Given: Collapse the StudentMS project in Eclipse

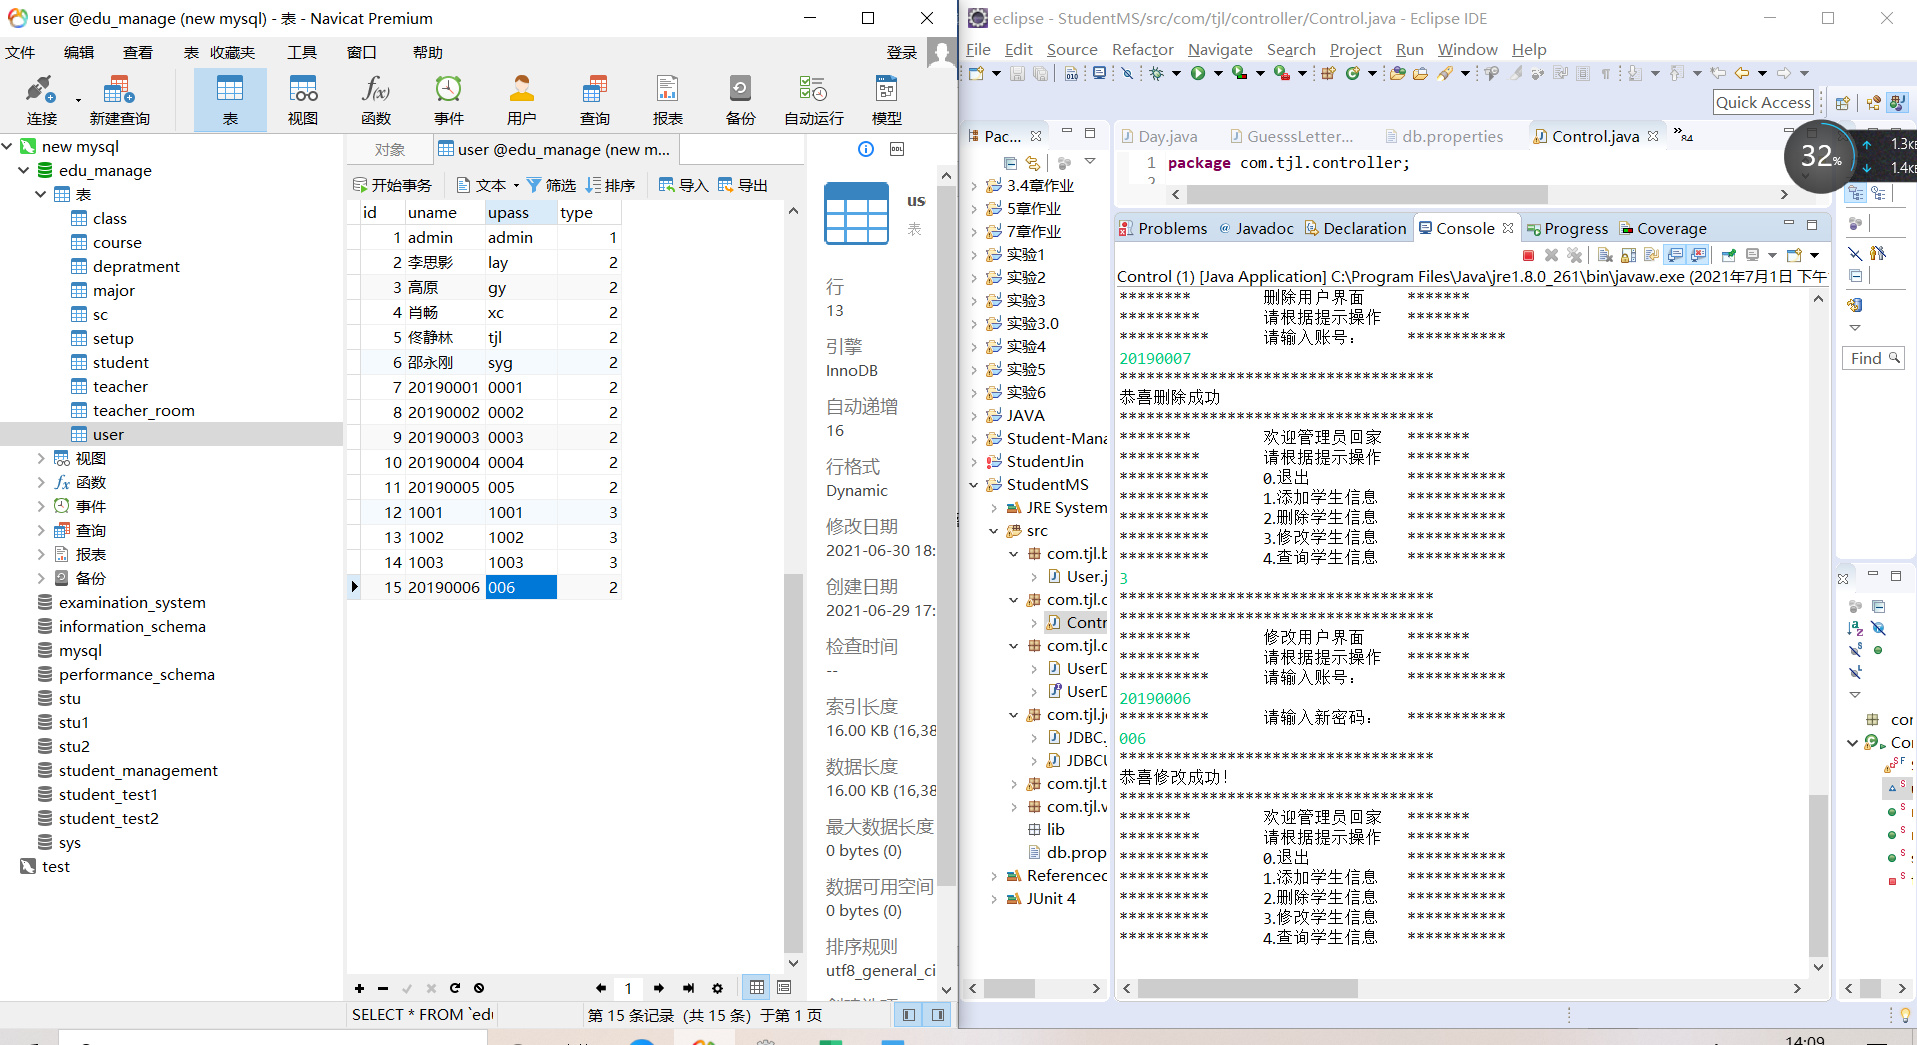Looking at the screenshot, I should 973,485.
